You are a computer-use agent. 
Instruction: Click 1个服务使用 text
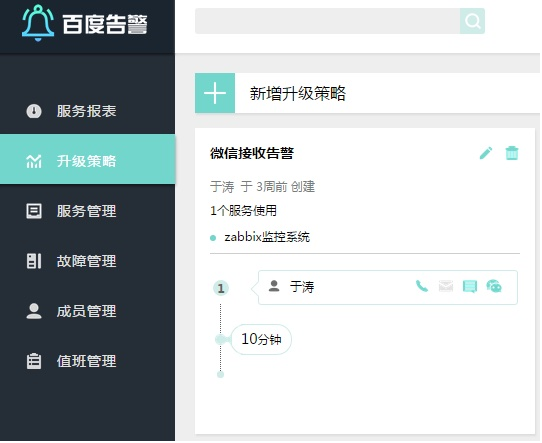[x=244, y=211]
